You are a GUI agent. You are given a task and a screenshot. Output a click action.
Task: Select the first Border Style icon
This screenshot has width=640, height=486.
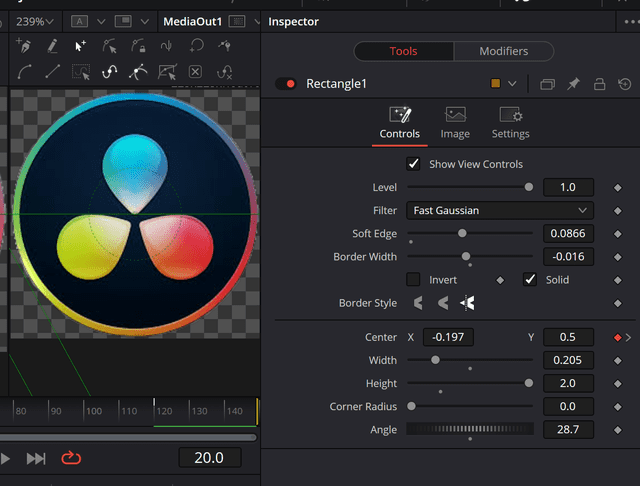418,303
